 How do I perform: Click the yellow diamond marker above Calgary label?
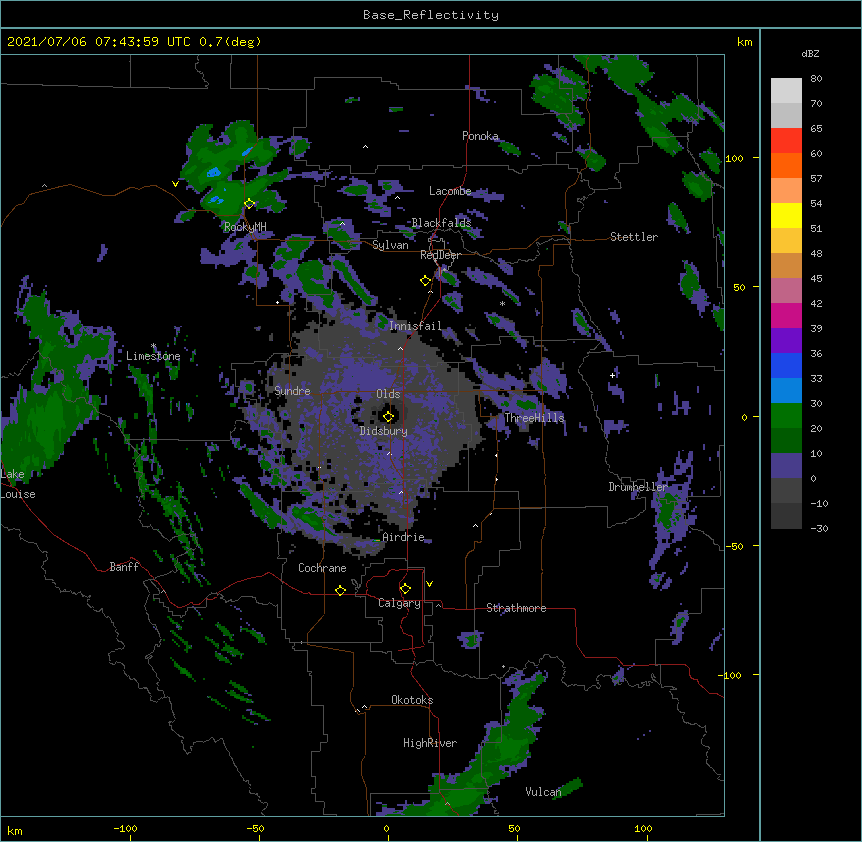405,589
